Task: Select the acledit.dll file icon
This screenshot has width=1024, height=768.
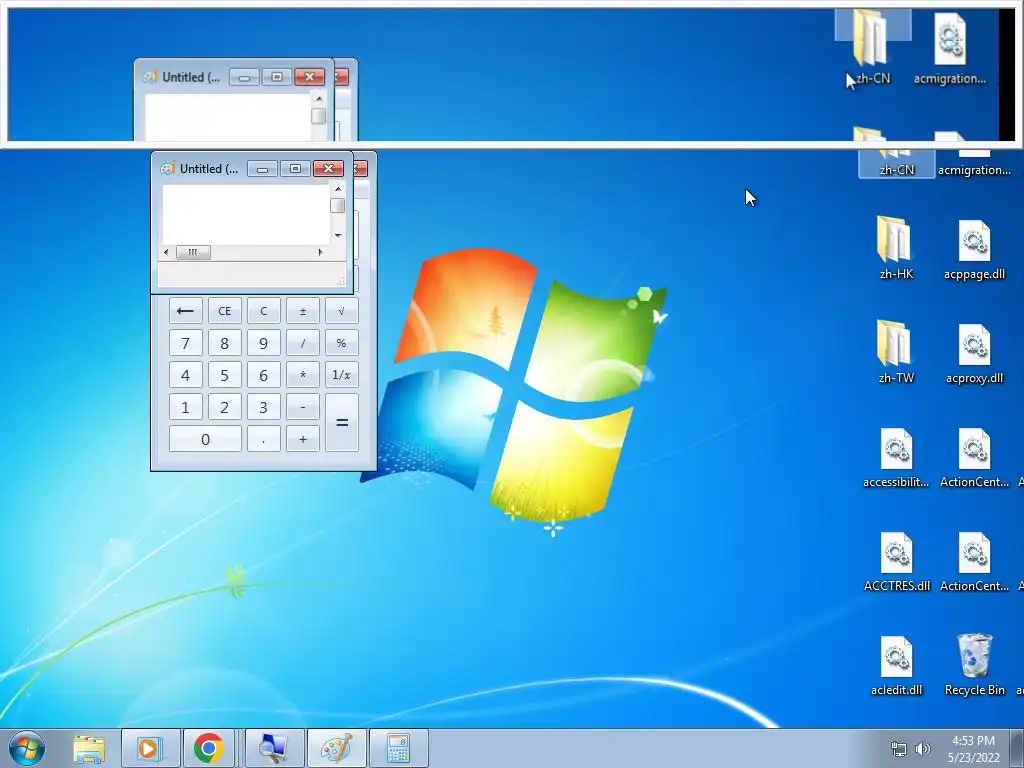Action: click(896, 665)
